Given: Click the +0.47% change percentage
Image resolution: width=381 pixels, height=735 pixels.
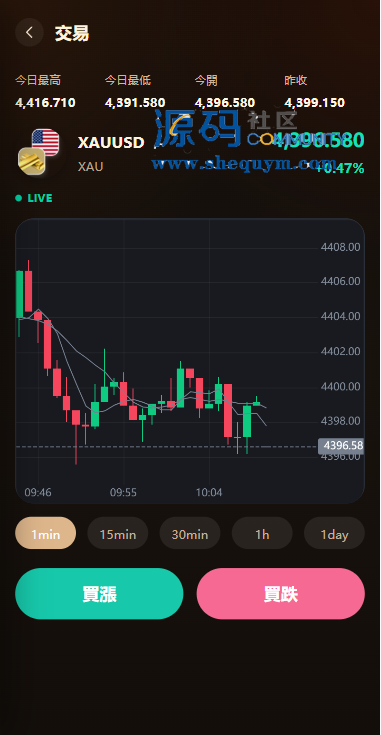Looking at the screenshot, I should [x=340, y=168].
